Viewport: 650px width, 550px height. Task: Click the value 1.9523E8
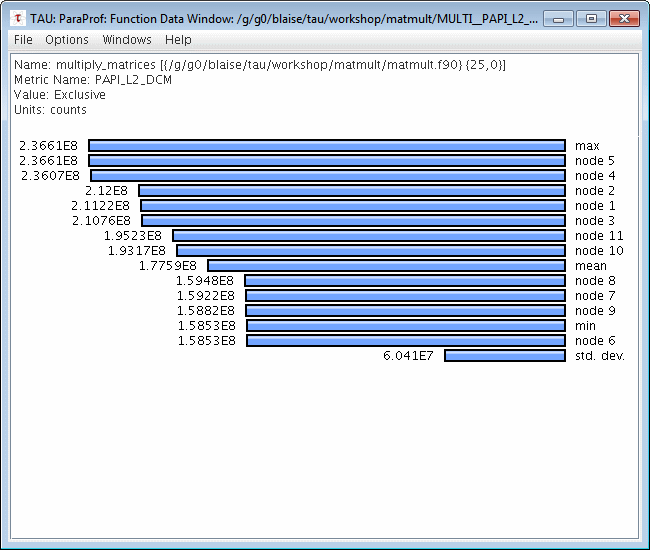coord(133,236)
